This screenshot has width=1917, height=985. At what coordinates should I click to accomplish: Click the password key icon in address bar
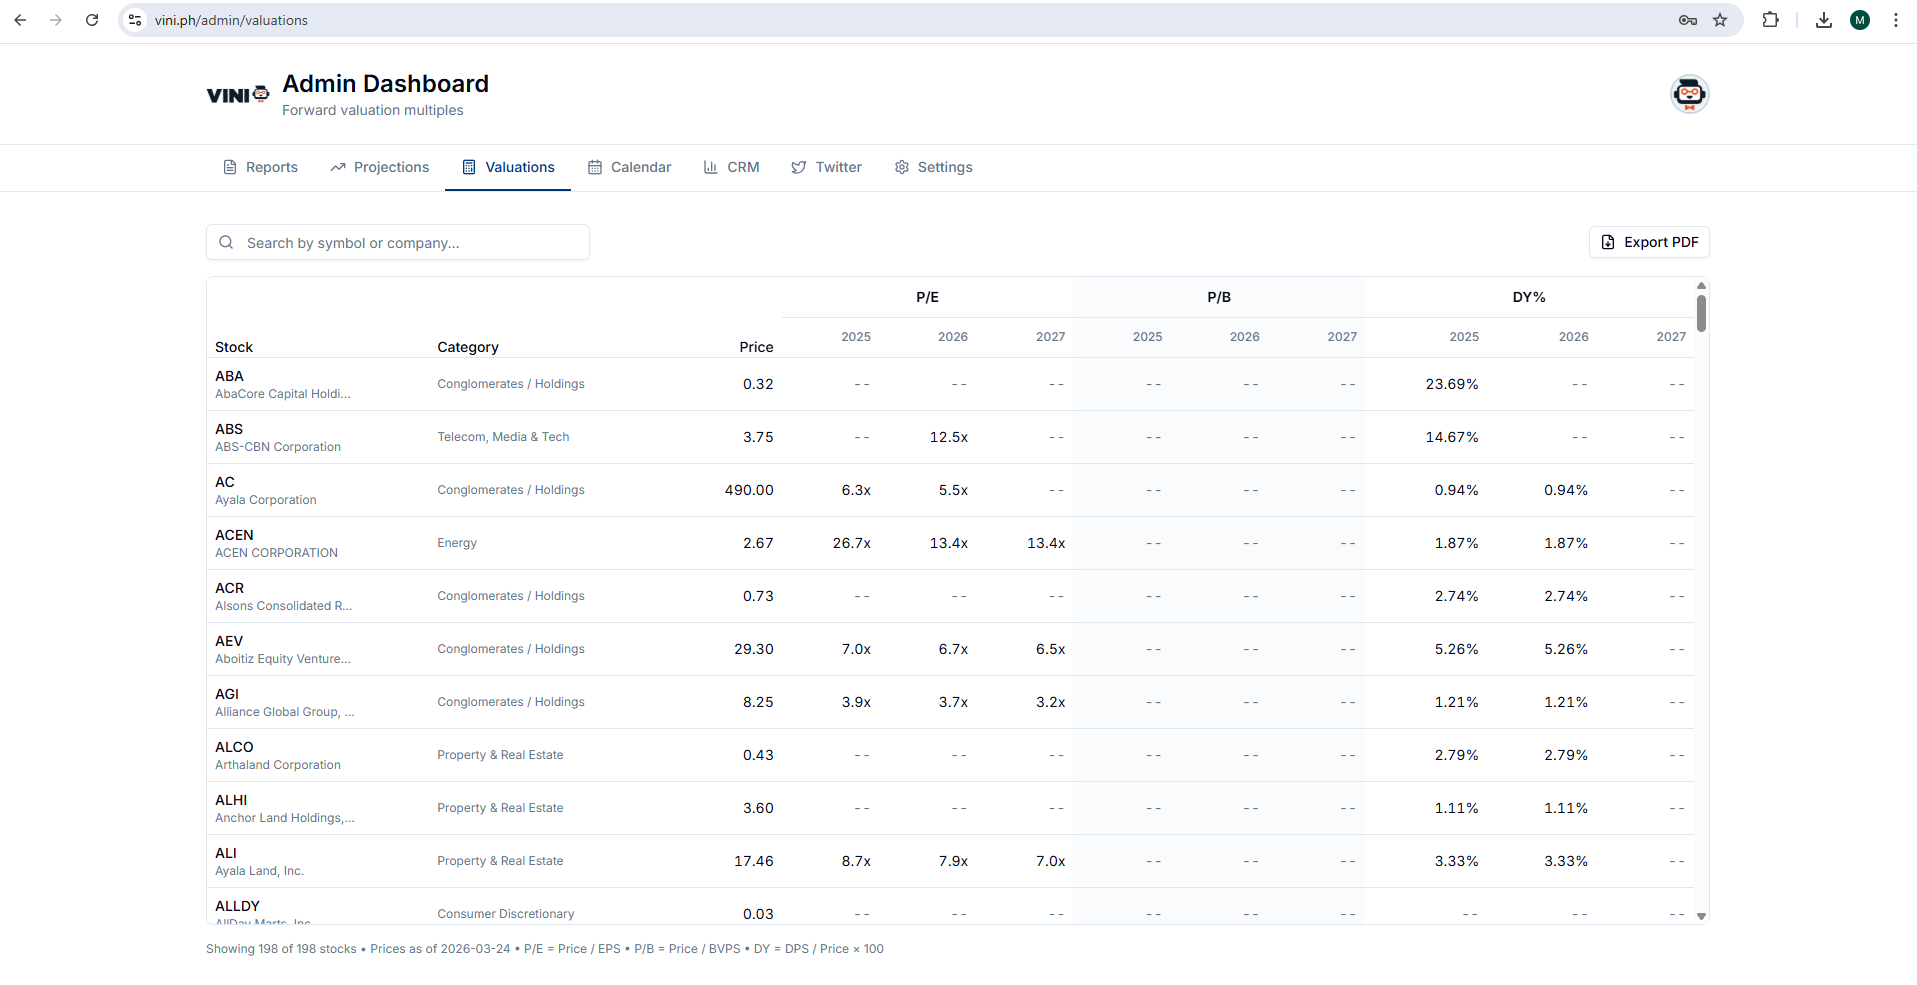(x=1688, y=20)
